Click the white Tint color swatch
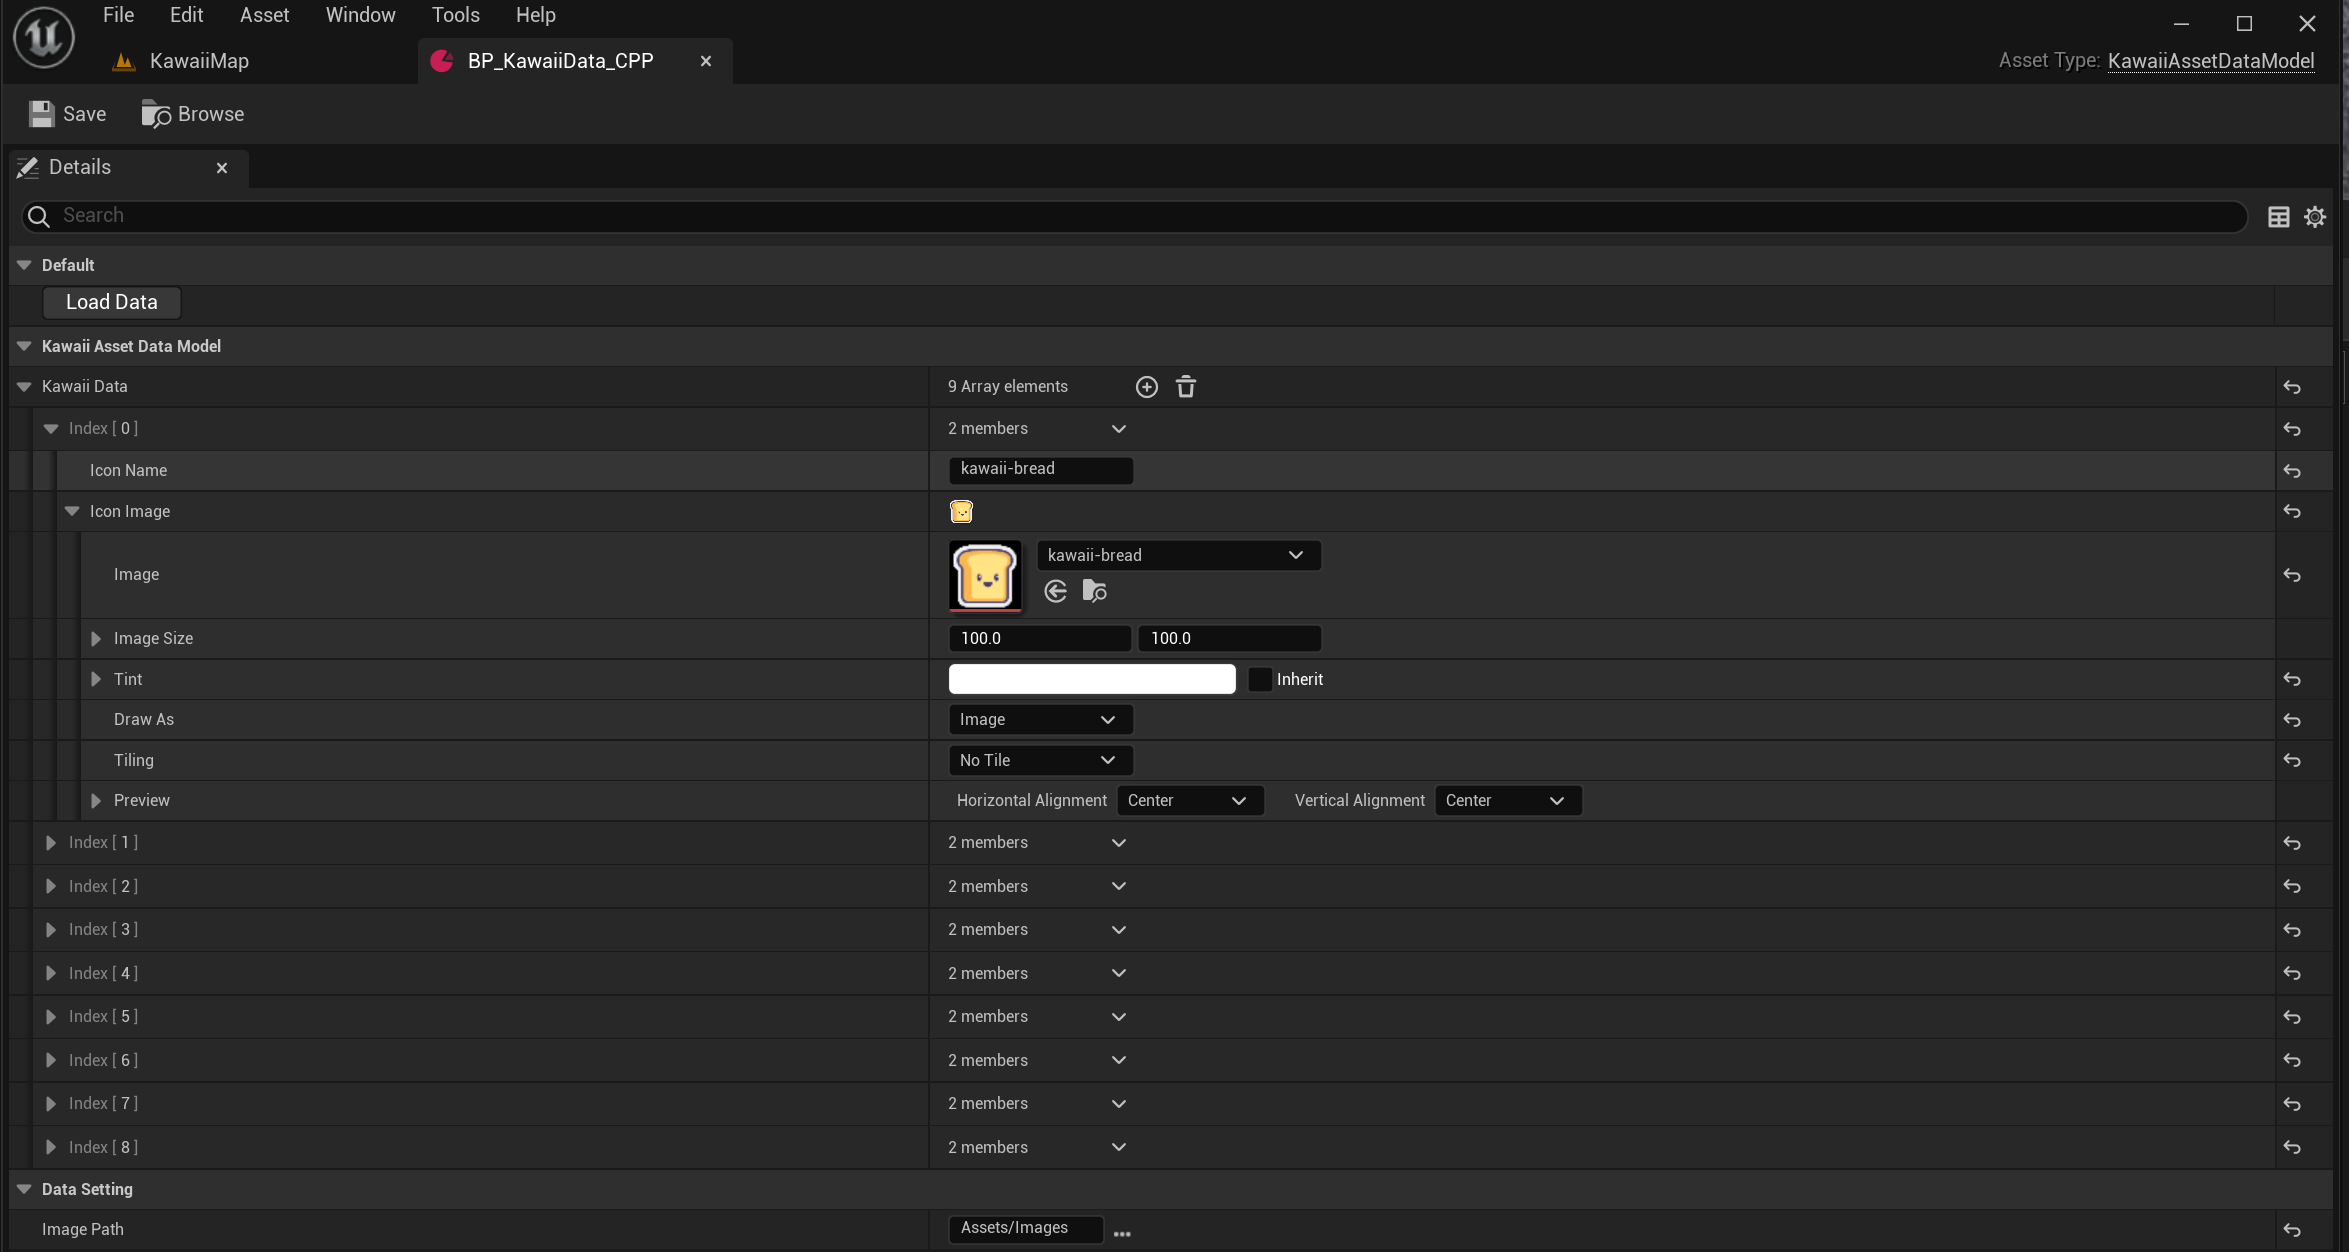This screenshot has height=1252, width=2349. (1091, 679)
